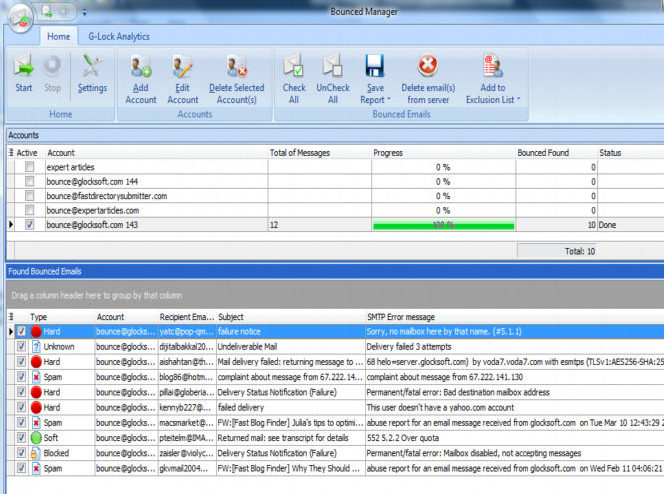This screenshot has width=664, height=494.
Task: Click the Spam icon for macsmarket row
Action: tap(36, 422)
